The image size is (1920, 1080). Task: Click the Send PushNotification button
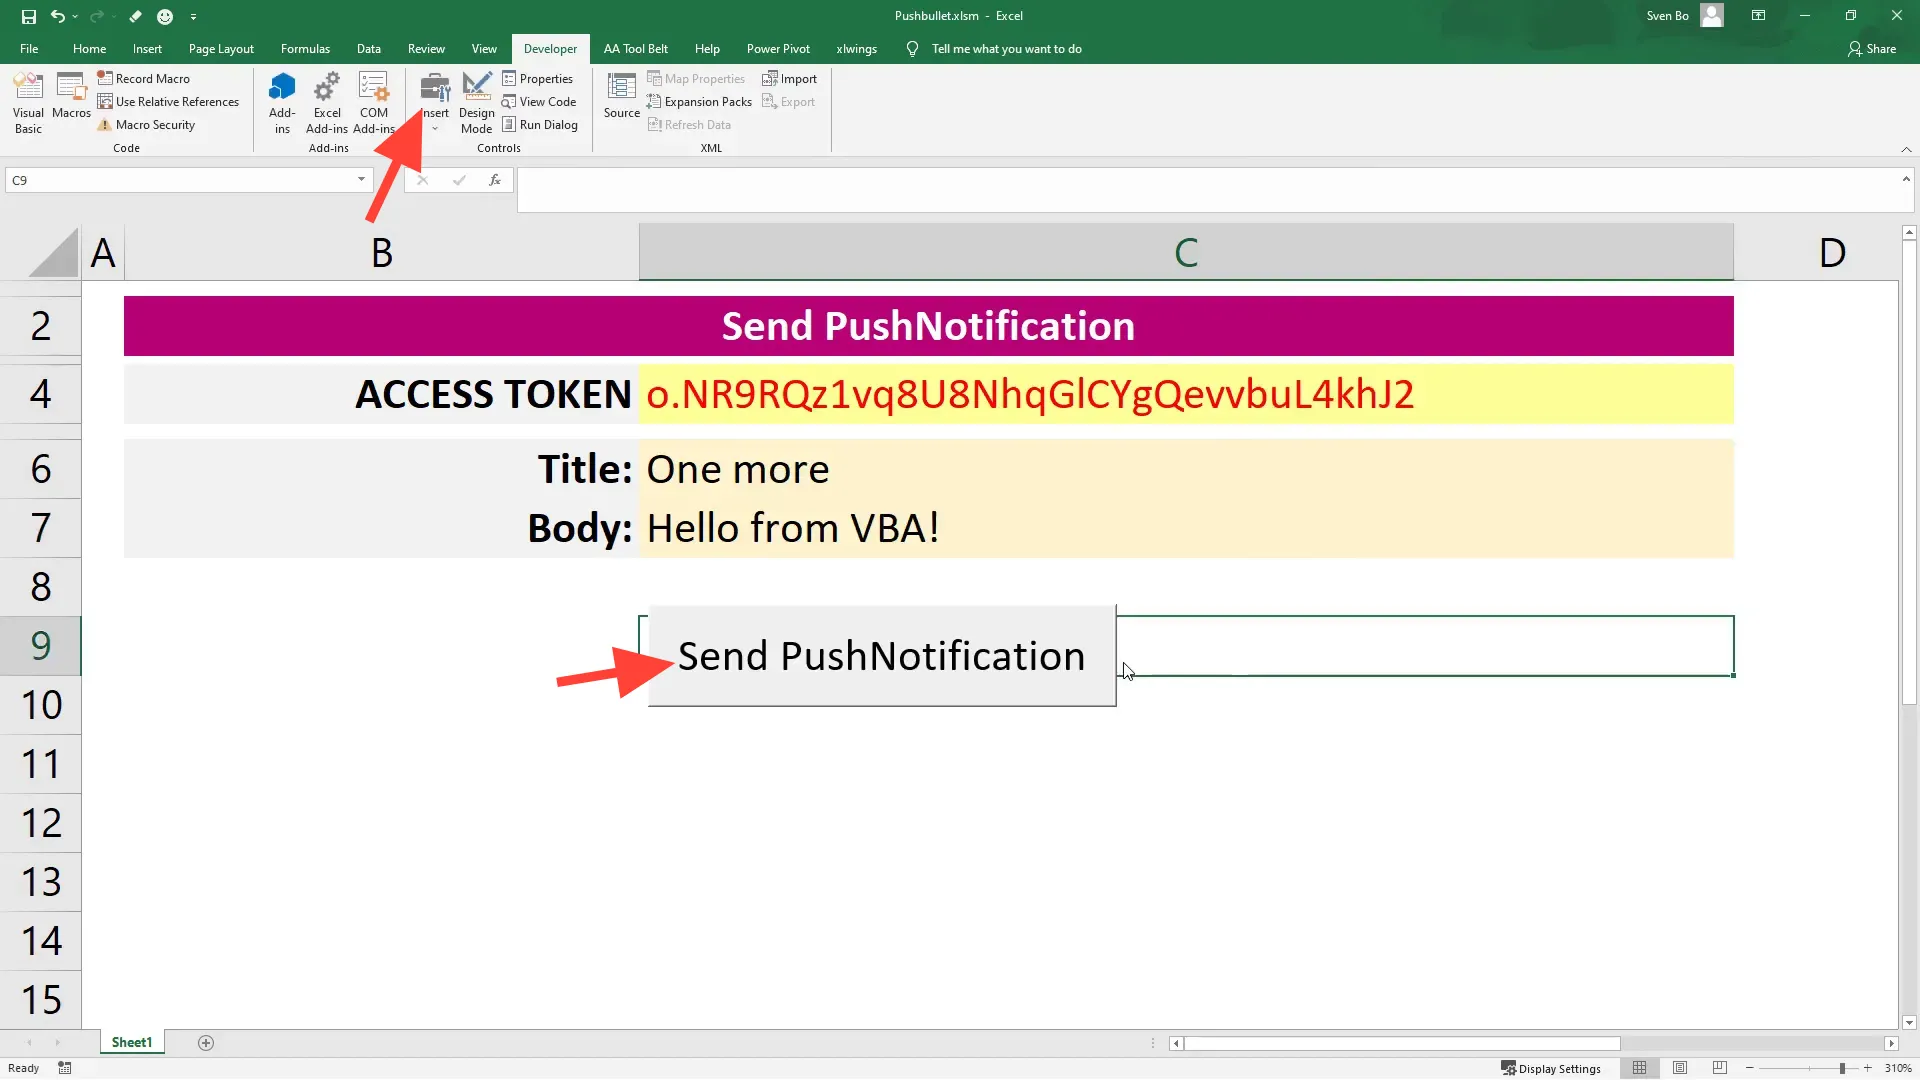(881, 656)
